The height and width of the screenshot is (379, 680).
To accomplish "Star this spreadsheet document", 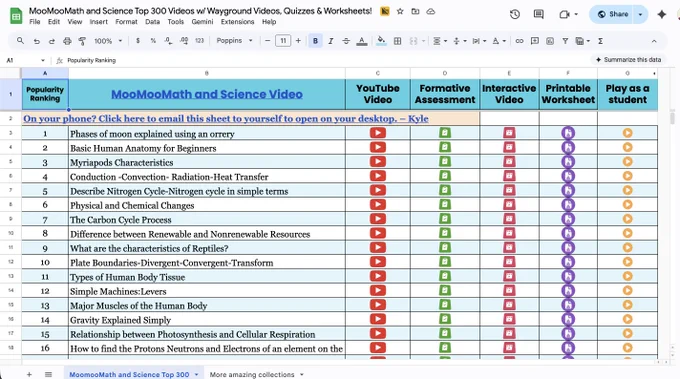I will coord(400,12).
